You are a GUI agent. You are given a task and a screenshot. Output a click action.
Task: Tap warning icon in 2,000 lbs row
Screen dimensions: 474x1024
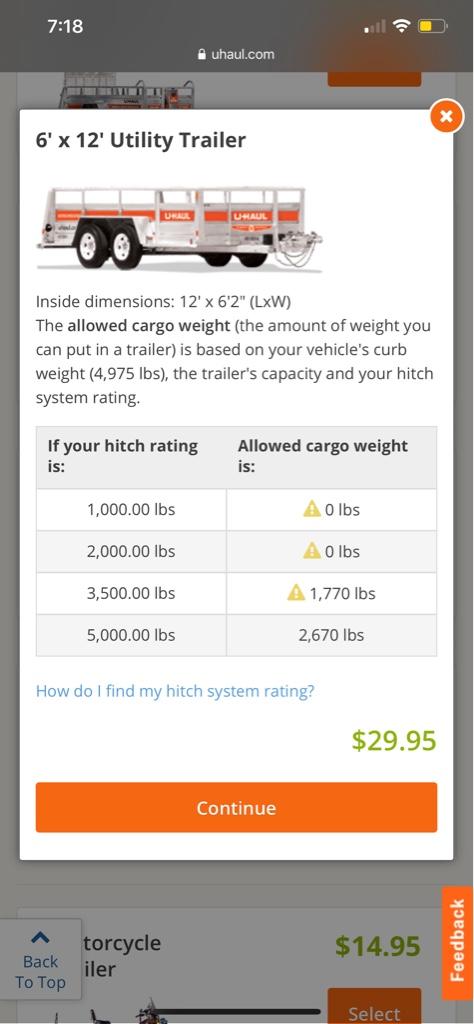click(x=312, y=551)
